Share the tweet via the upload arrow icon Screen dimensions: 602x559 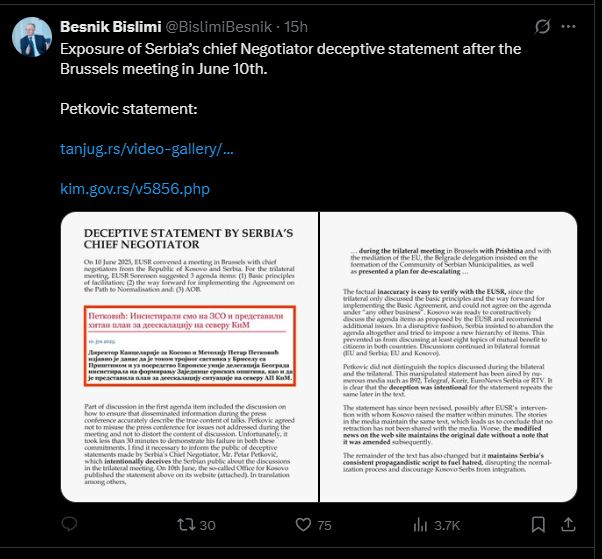pos(568,524)
